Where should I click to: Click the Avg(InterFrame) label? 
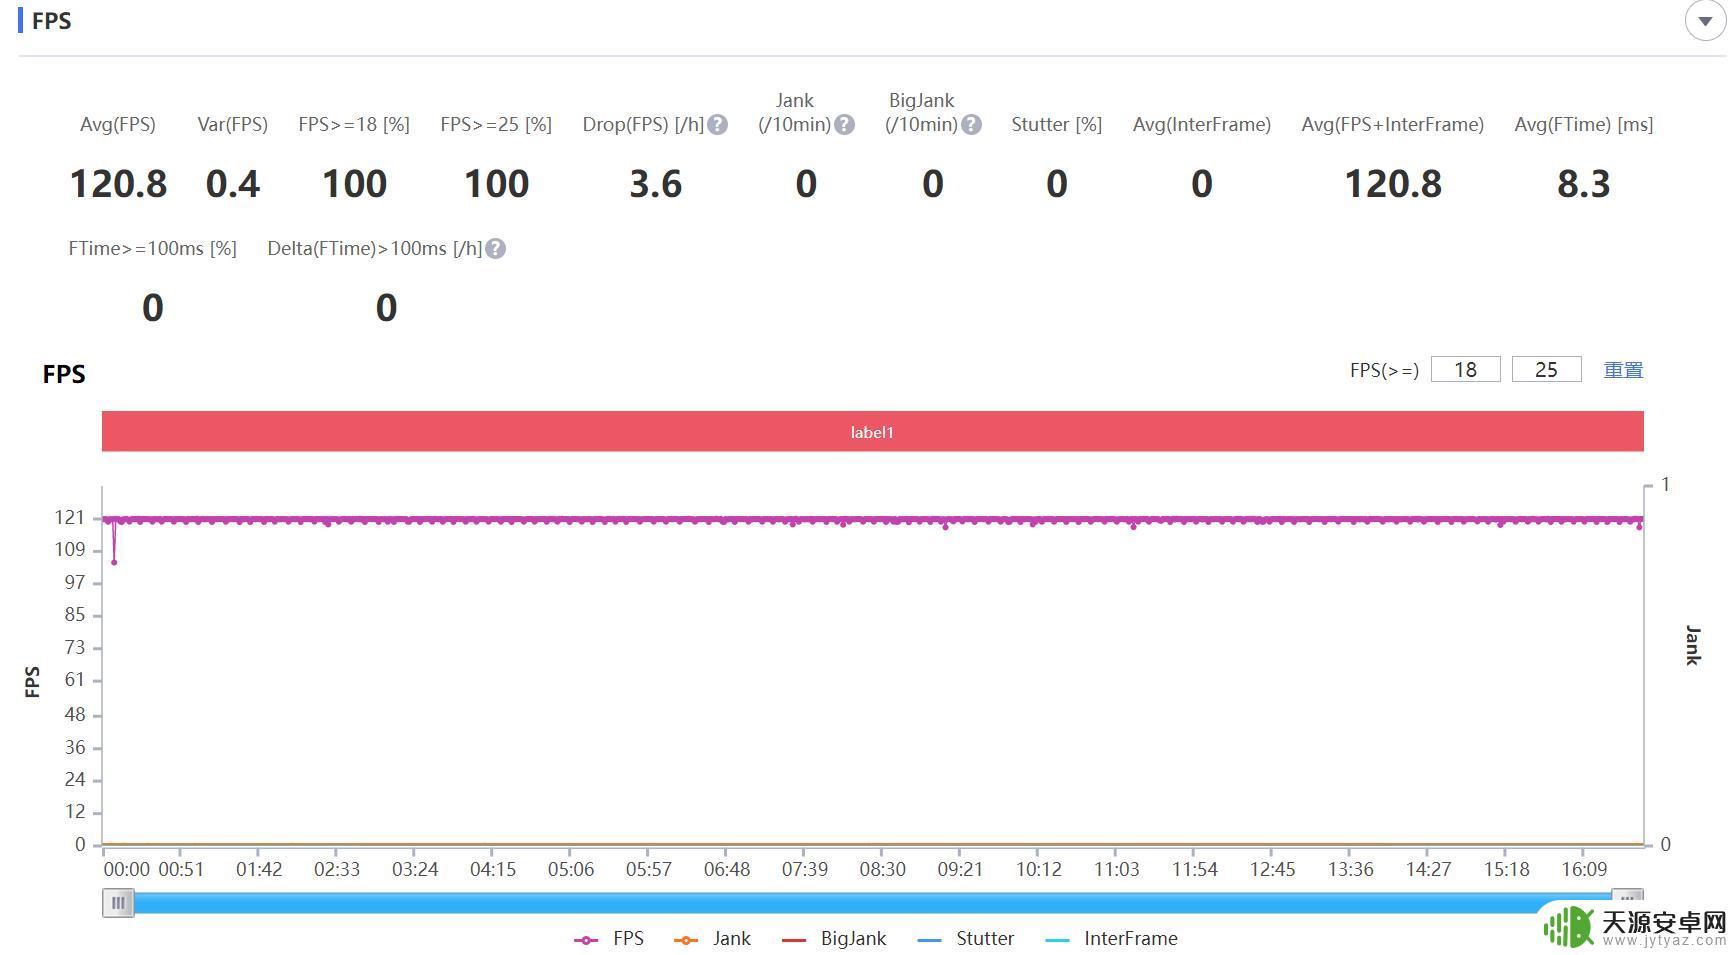pyautogui.click(x=1201, y=125)
